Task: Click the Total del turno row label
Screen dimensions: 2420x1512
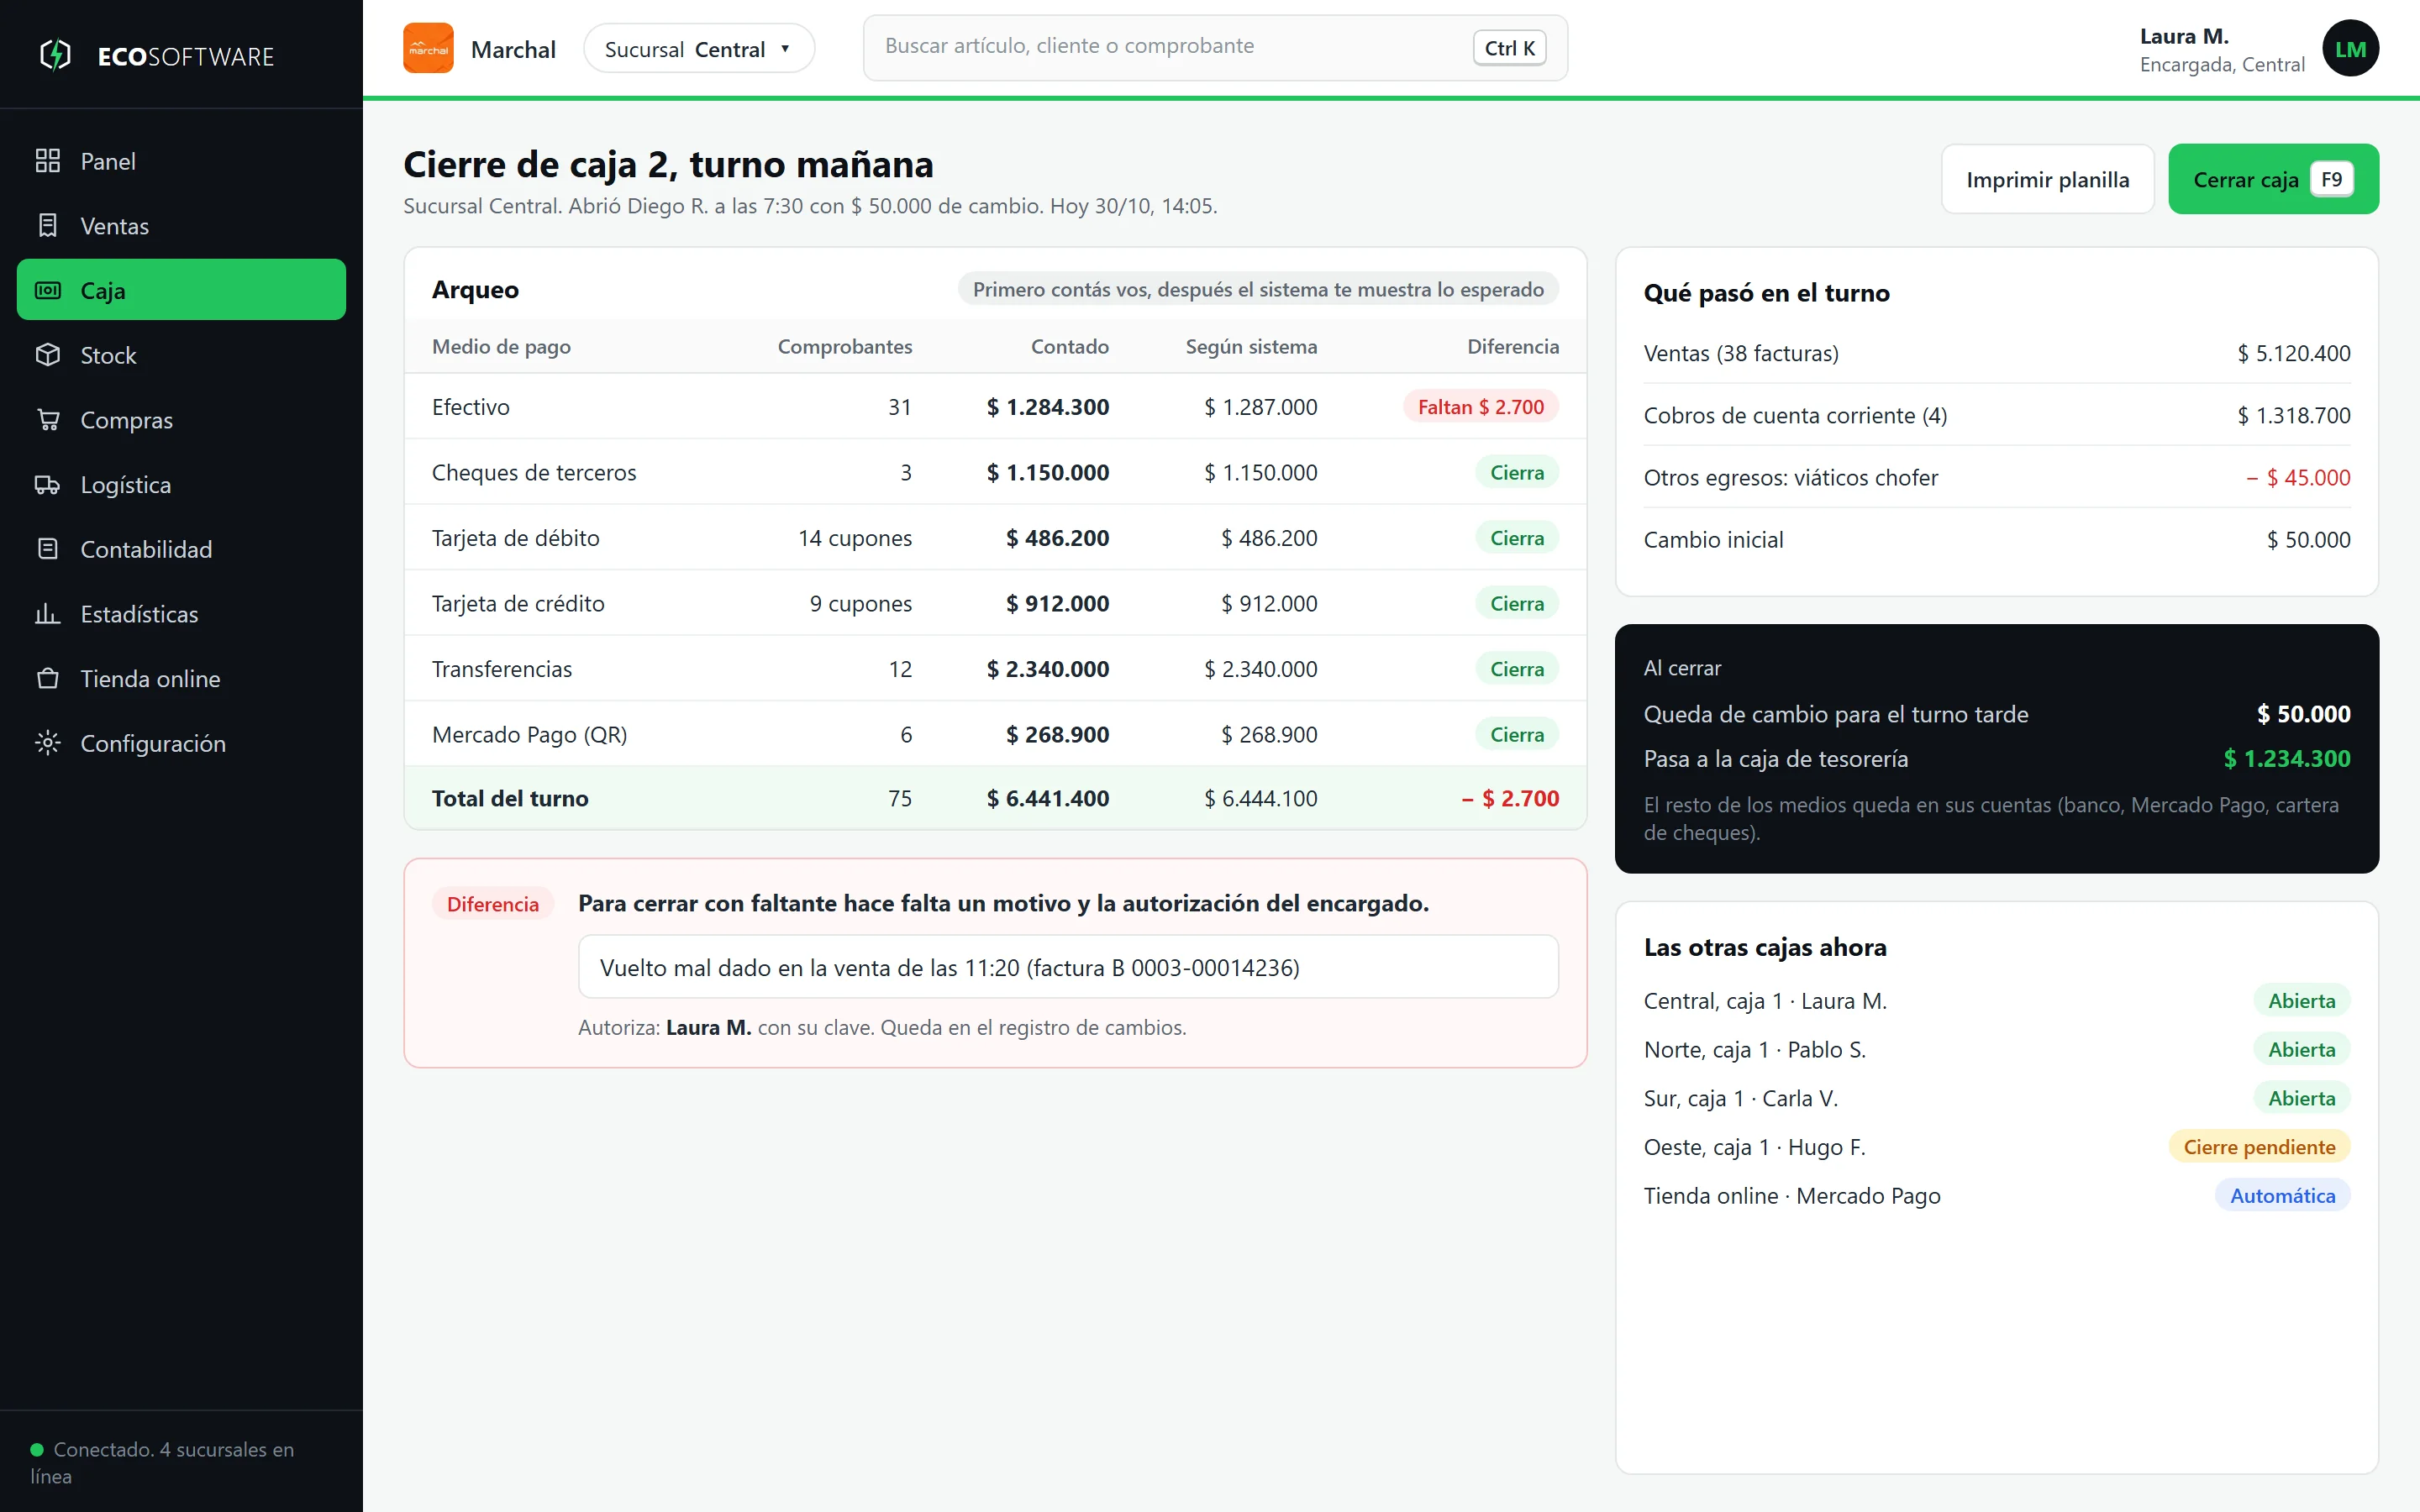Action: 510,798
